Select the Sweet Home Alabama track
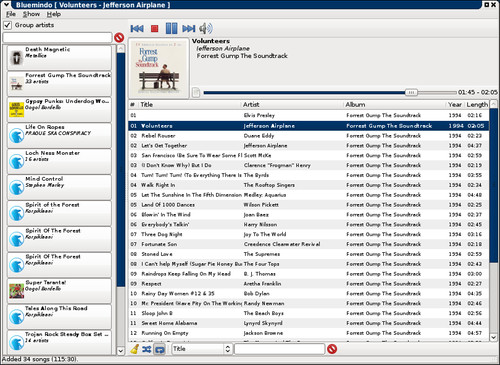The height and width of the screenshot is (365, 500). [x=309, y=323]
